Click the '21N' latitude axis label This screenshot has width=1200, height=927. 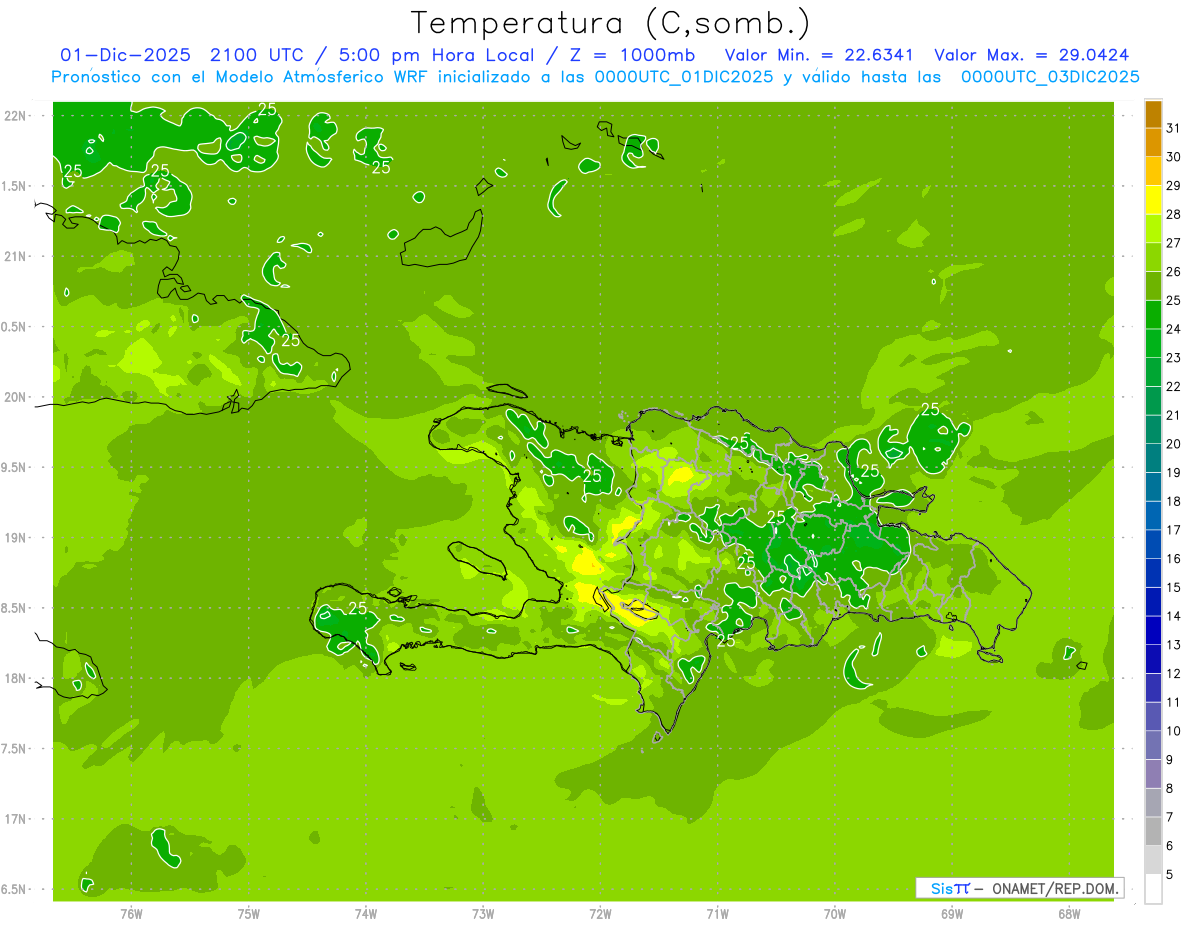pyautogui.click(x=15, y=257)
